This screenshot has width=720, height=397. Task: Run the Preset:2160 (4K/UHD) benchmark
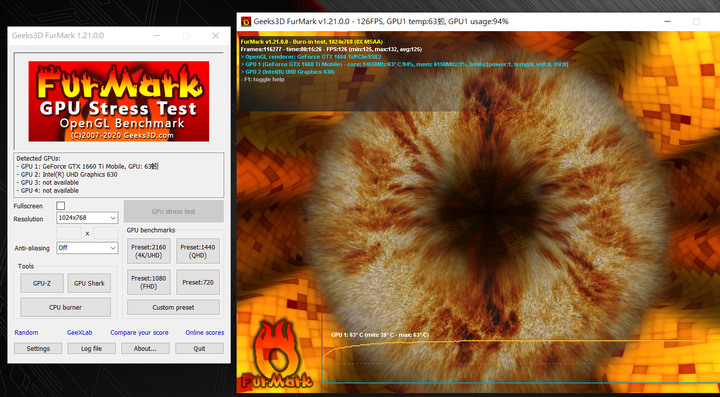click(149, 251)
